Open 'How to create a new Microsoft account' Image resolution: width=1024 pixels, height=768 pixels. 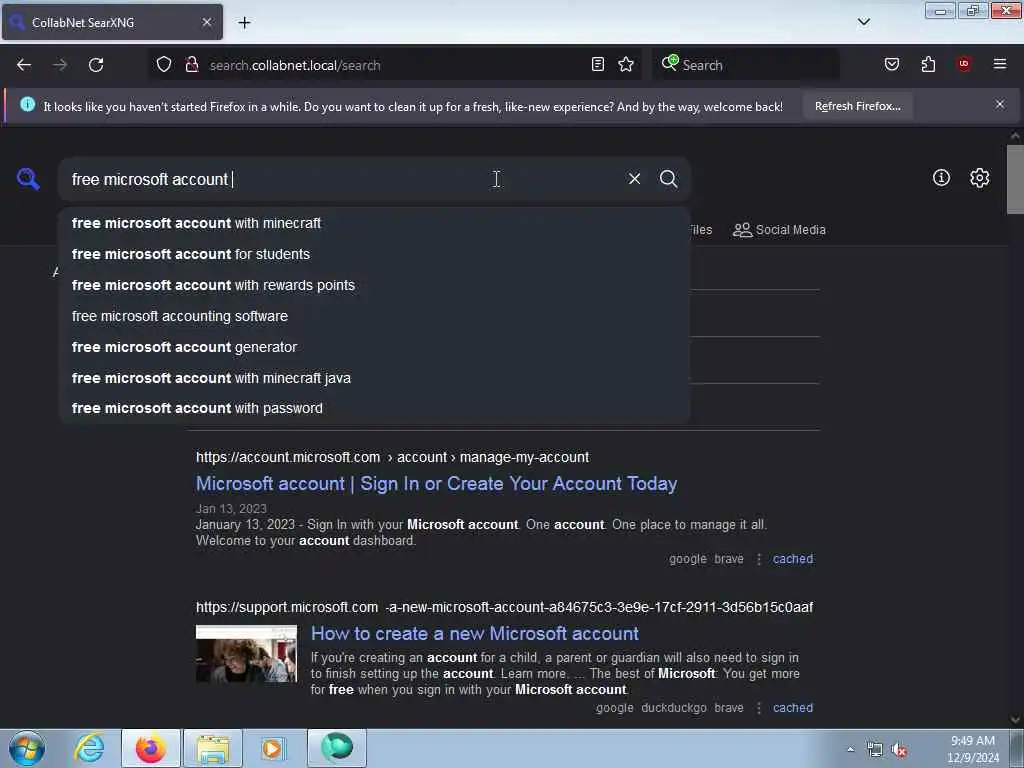click(x=475, y=633)
